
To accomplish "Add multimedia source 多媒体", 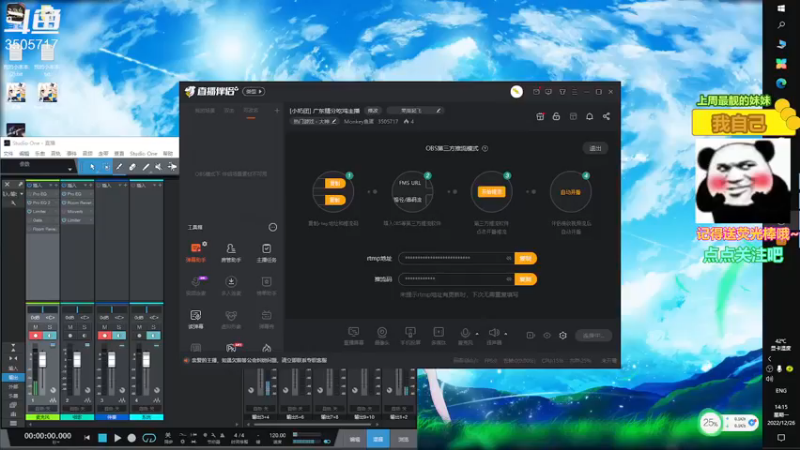I will point(438,336).
